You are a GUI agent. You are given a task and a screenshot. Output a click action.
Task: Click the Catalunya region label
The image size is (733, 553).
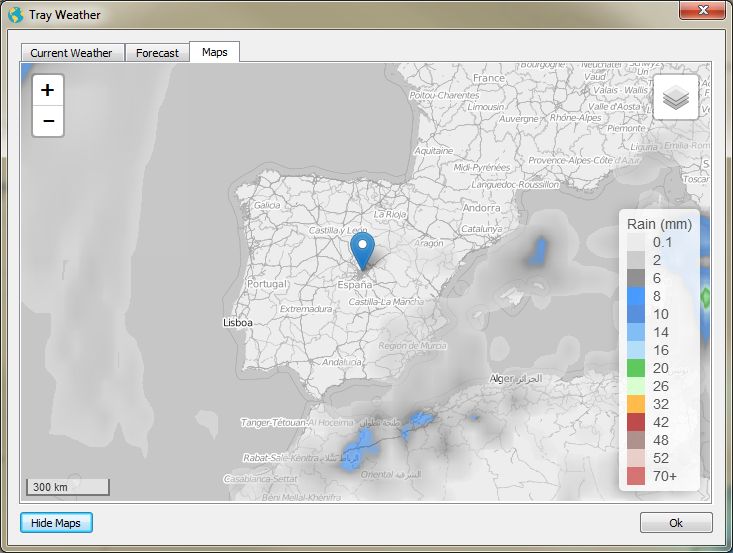(x=481, y=229)
